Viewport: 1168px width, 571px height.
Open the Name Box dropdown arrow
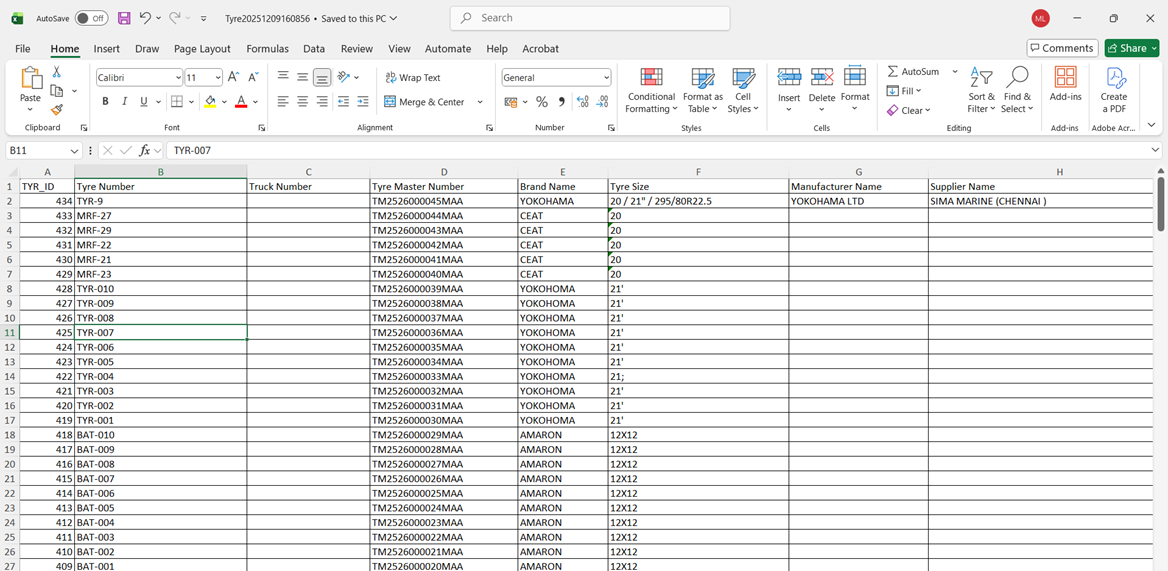coord(74,150)
